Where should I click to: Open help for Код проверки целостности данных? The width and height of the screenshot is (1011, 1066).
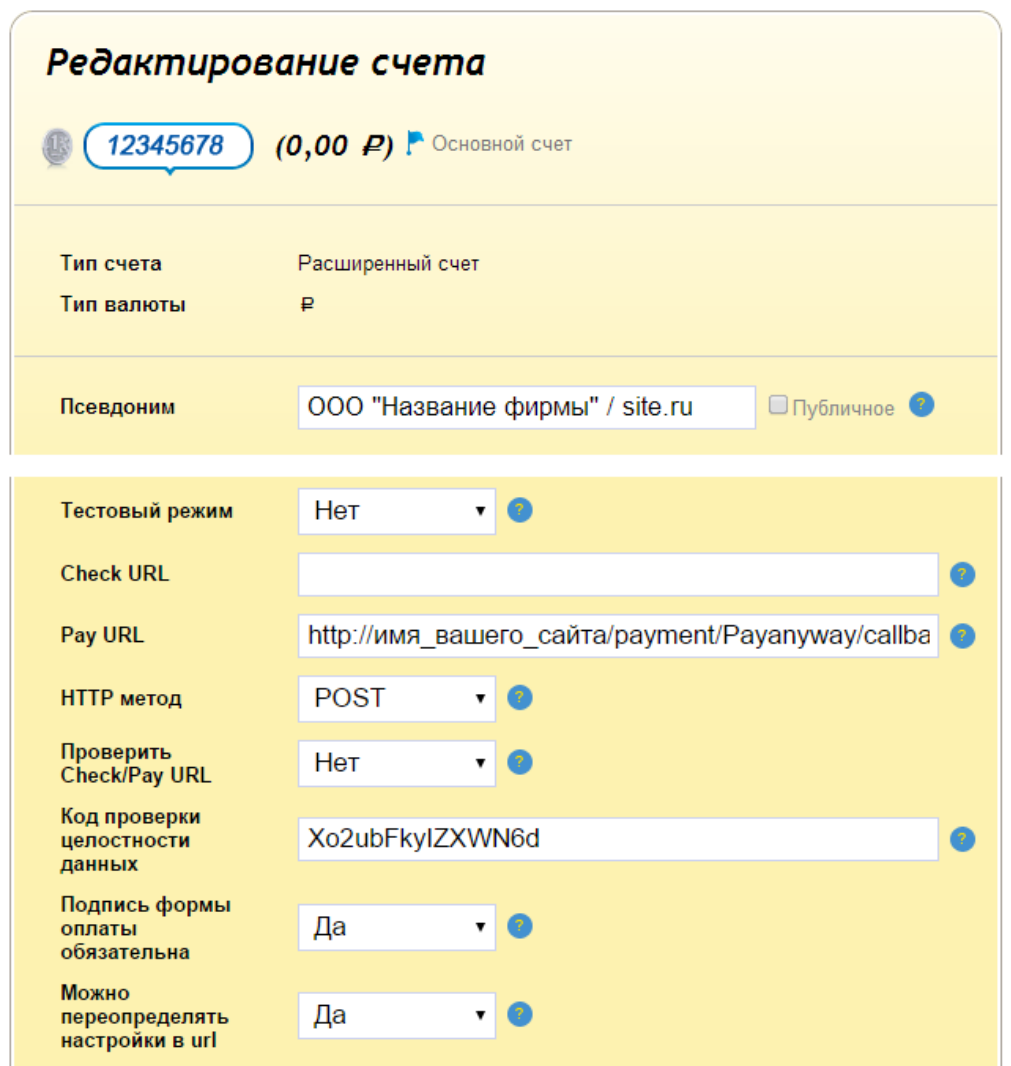[961, 839]
